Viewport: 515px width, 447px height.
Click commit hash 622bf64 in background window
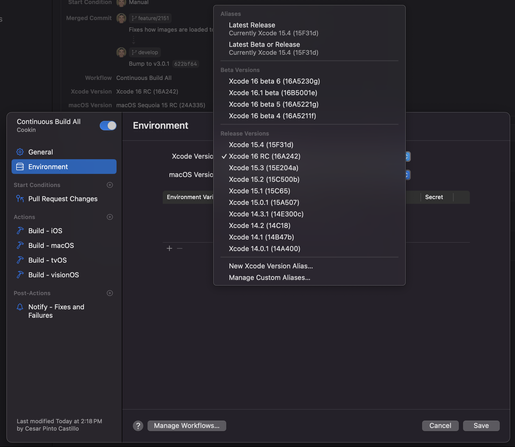[x=186, y=64]
